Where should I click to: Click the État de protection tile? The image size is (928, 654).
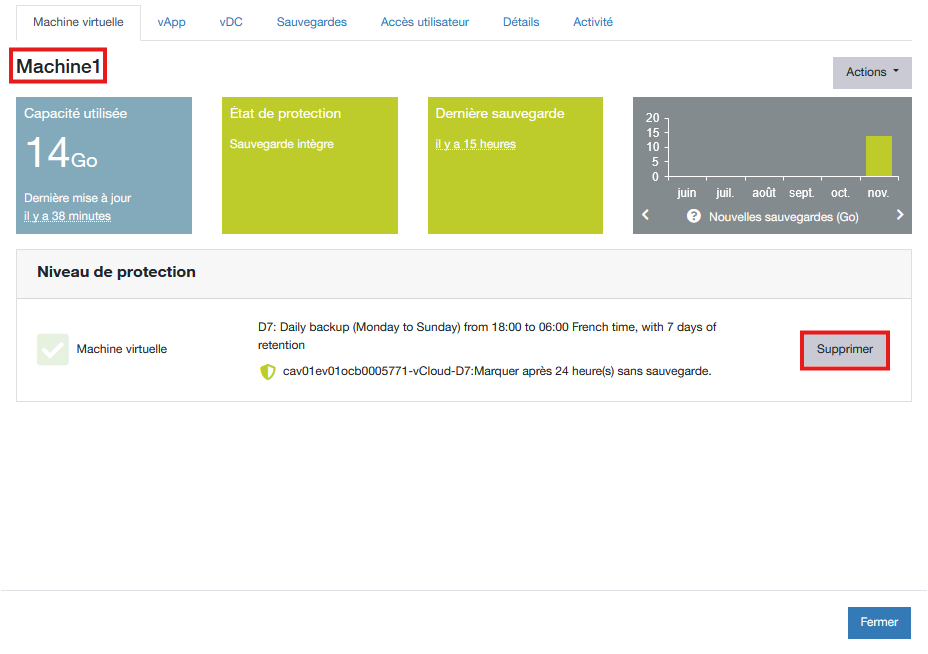pos(310,166)
